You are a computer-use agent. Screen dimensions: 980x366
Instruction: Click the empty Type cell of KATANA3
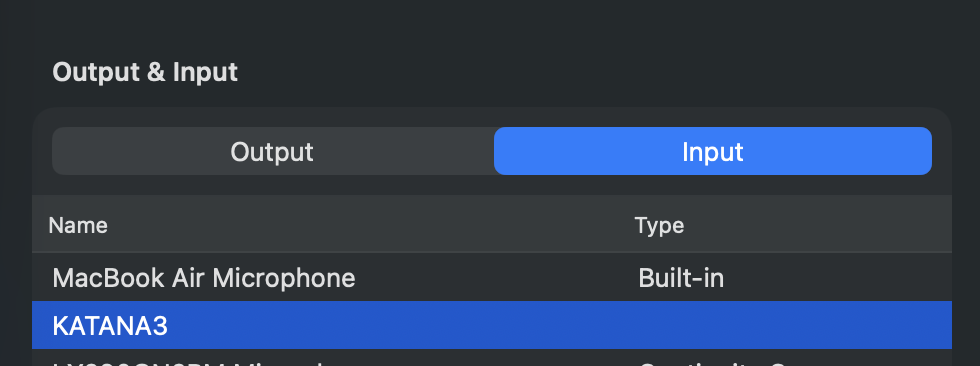[x=791, y=325]
